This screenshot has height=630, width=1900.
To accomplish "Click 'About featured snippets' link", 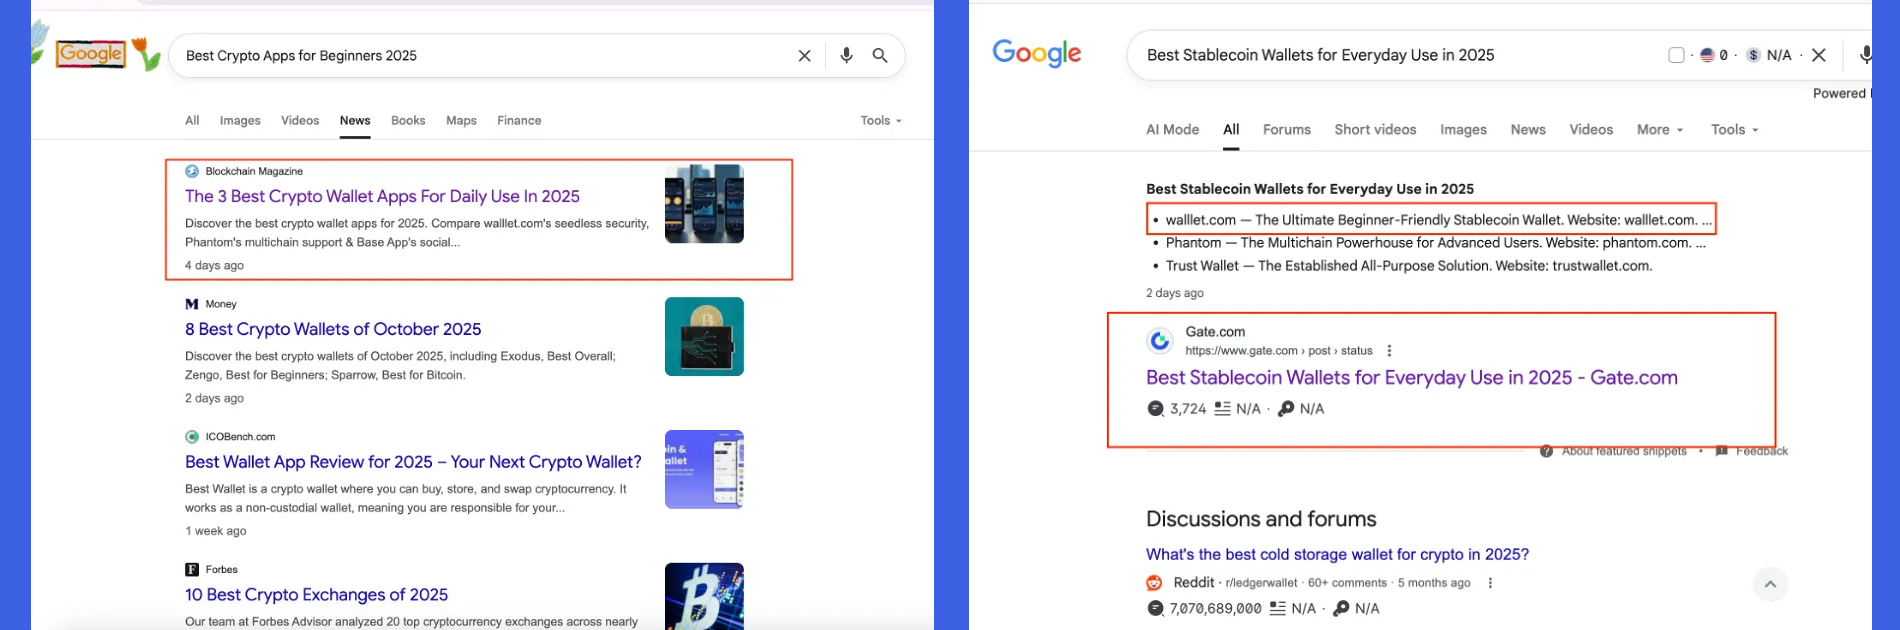I will pyautogui.click(x=1623, y=451).
